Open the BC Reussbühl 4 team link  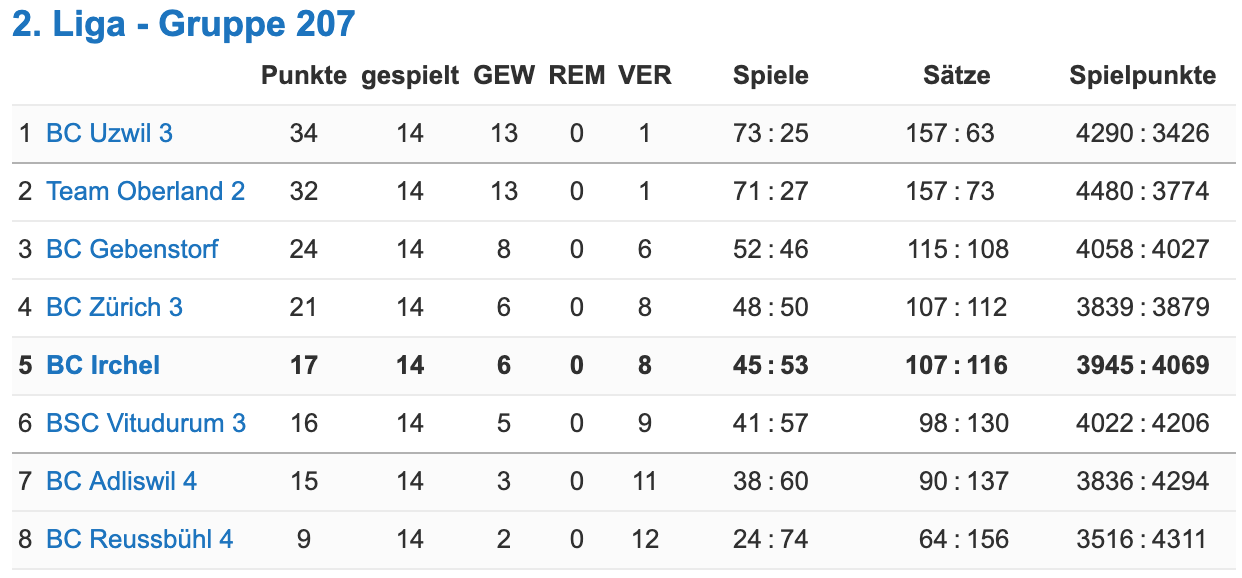pyautogui.click(x=139, y=539)
